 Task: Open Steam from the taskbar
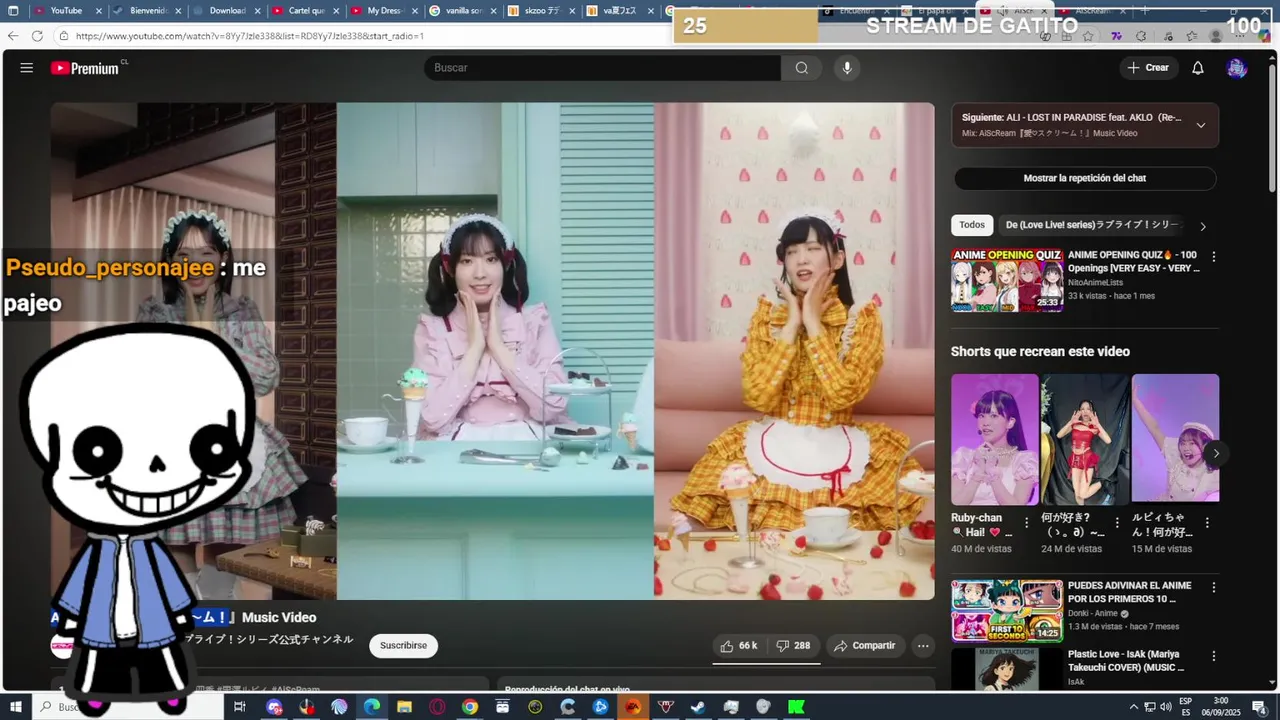click(x=698, y=707)
